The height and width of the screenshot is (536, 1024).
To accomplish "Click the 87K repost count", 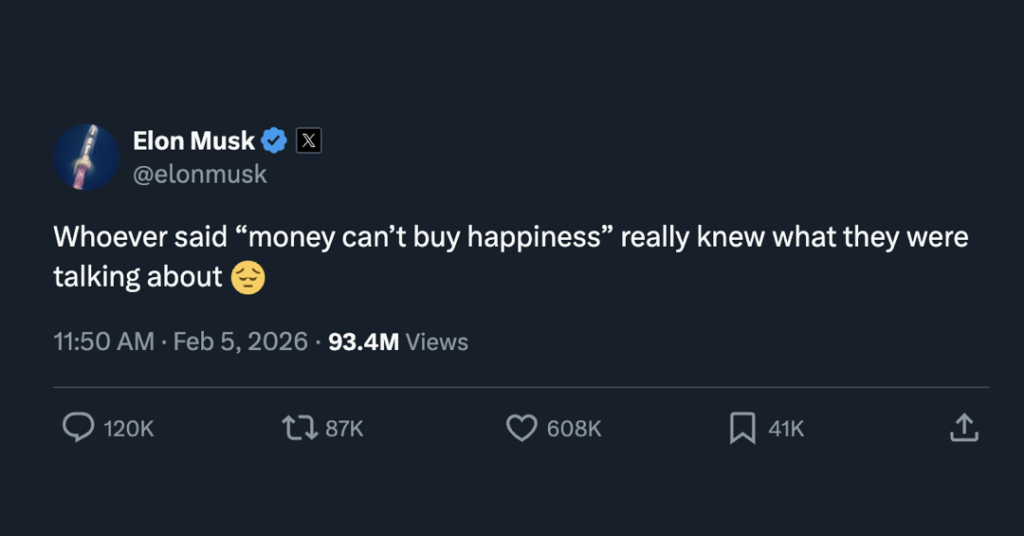I will [x=345, y=429].
